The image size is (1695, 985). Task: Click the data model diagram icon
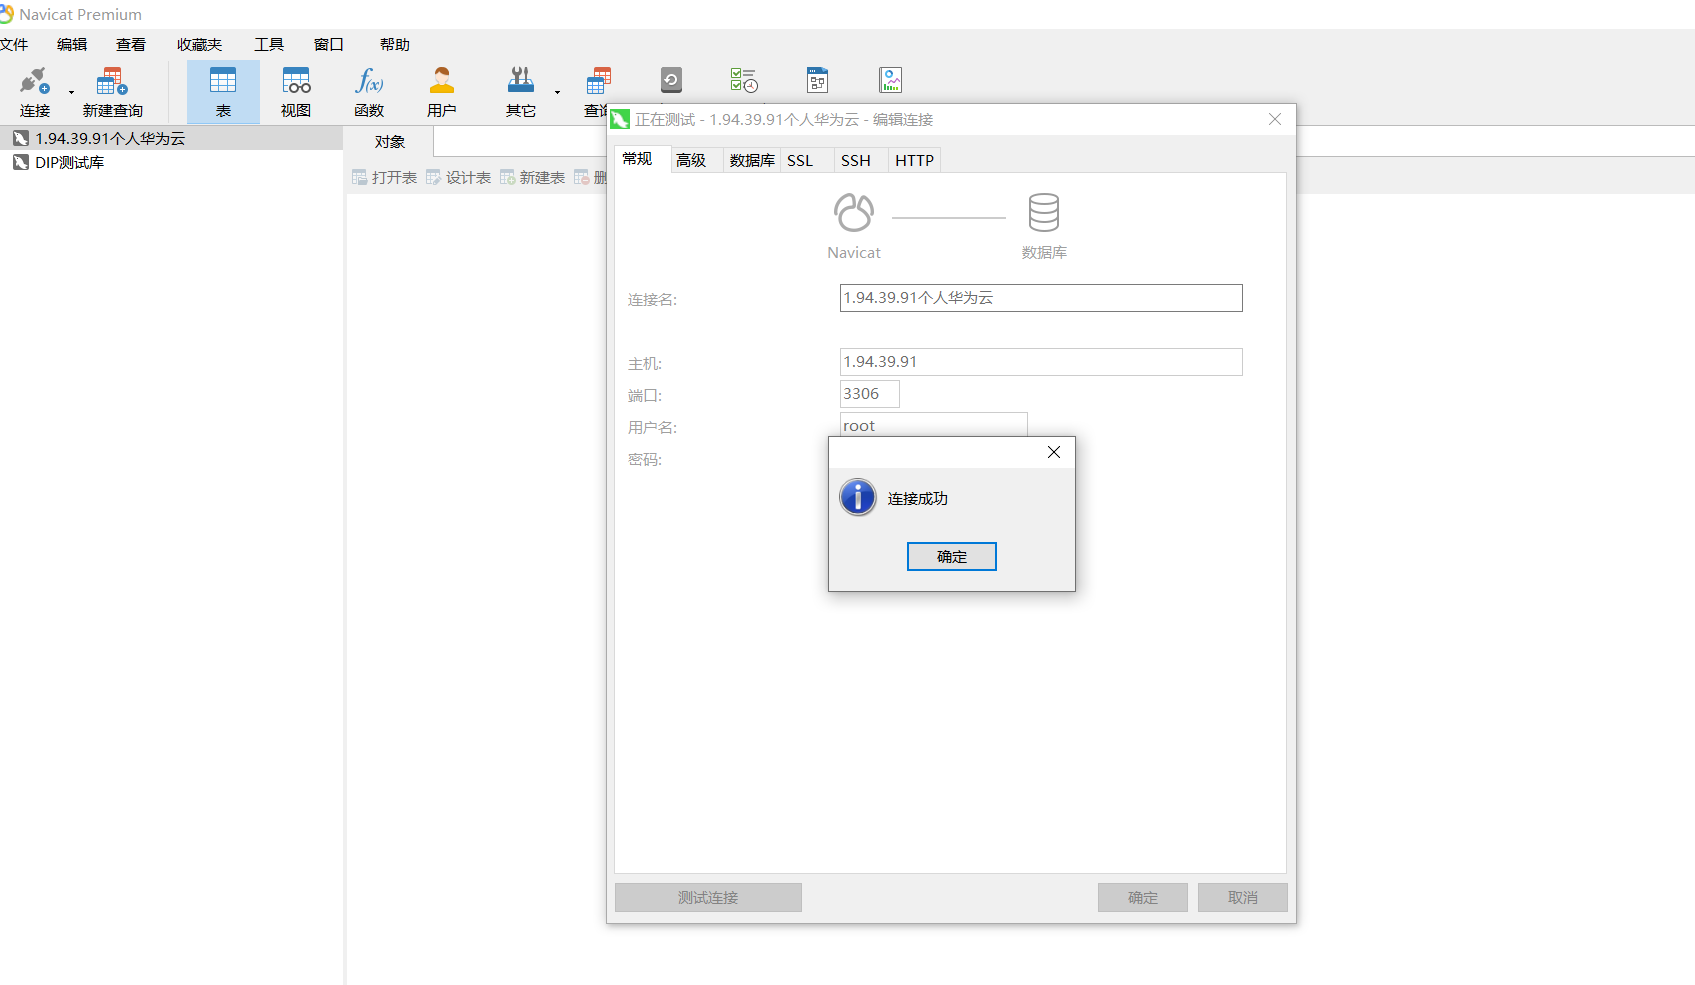tap(817, 80)
